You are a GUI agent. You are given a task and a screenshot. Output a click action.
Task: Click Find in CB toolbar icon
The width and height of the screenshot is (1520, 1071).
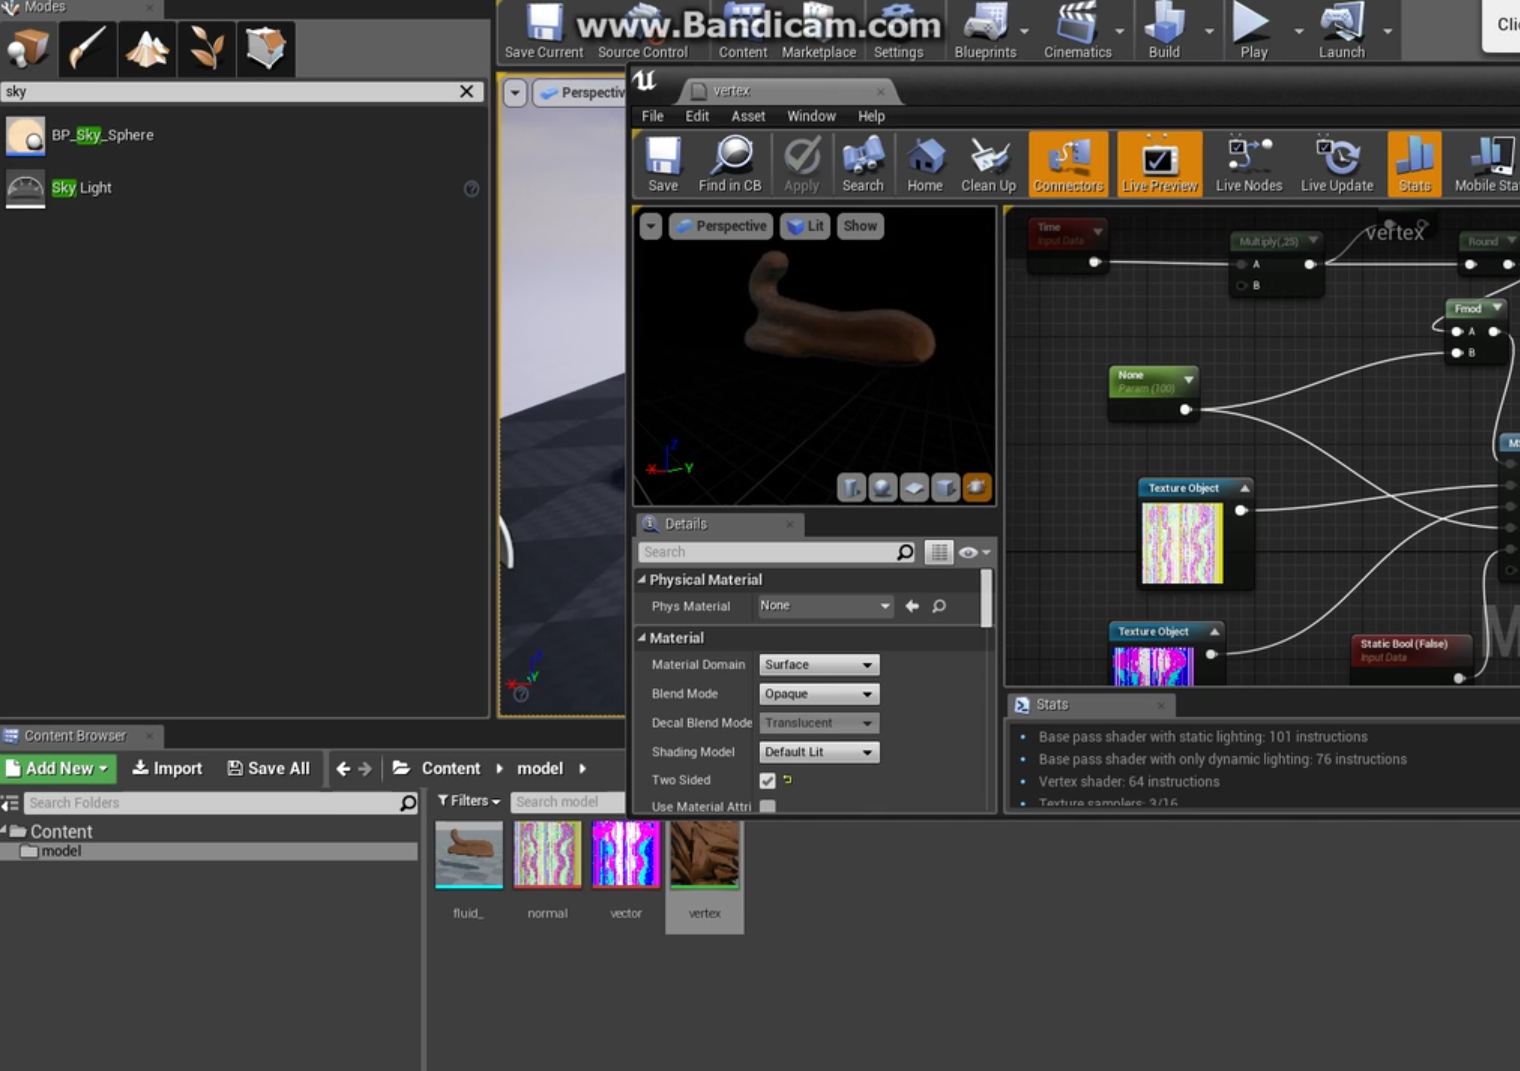pyautogui.click(x=730, y=164)
